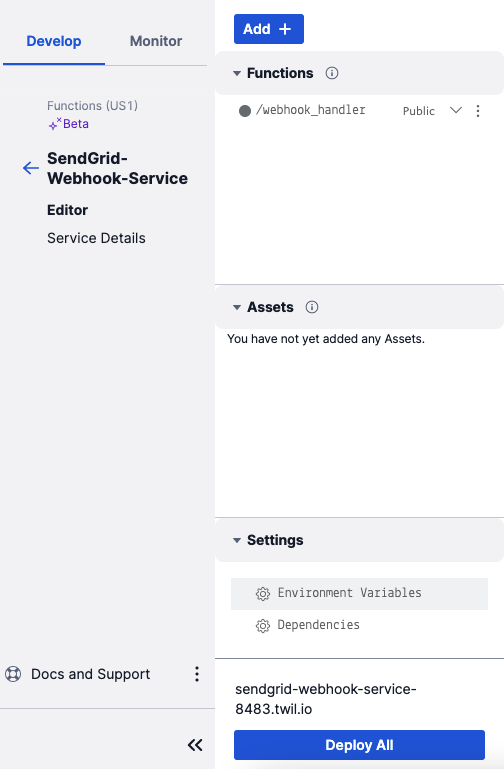The height and width of the screenshot is (769, 504).
Task: Click the webhook_handler status dot
Action: coord(245,111)
